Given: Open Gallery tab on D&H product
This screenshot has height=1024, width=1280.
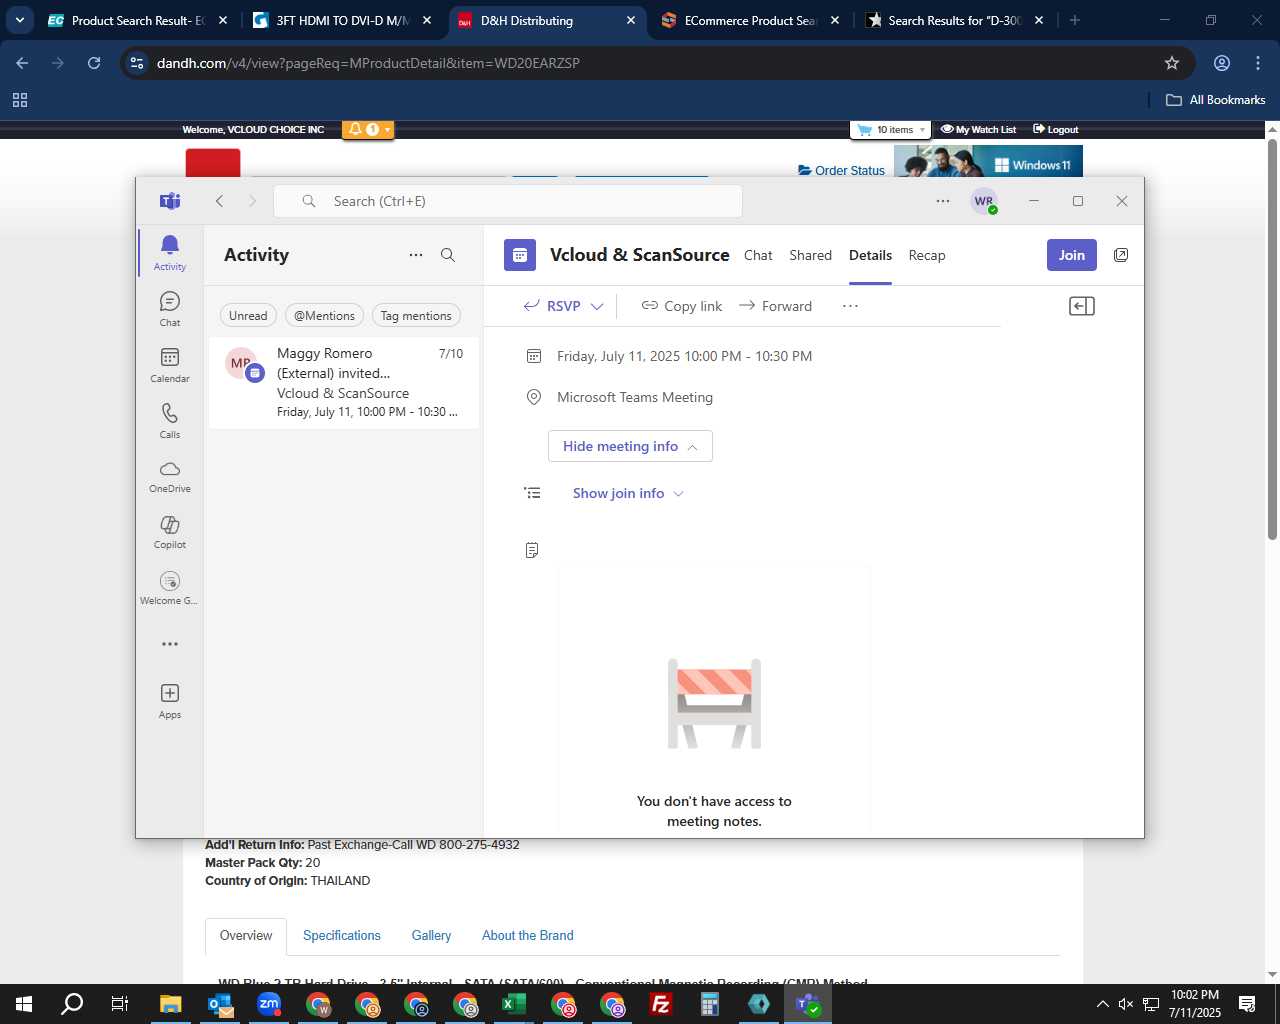Looking at the screenshot, I should pos(431,936).
